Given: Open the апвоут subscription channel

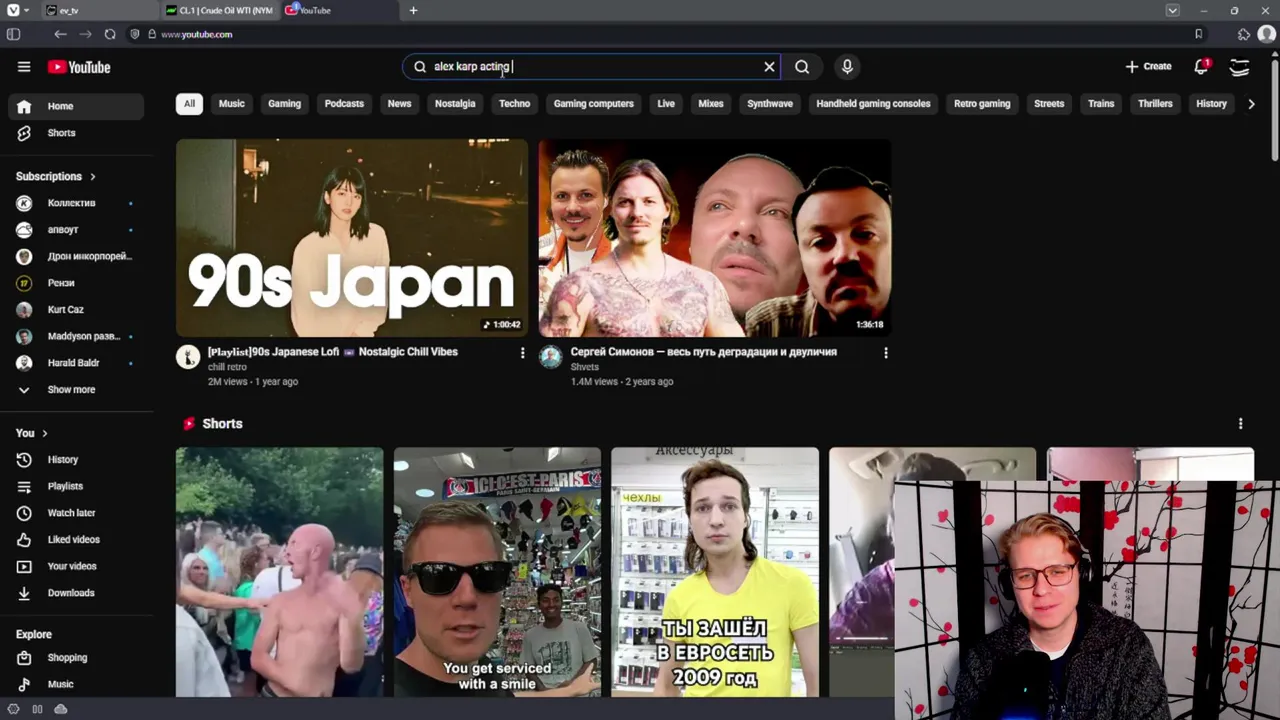Looking at the screenshot, I should point(76,230).
